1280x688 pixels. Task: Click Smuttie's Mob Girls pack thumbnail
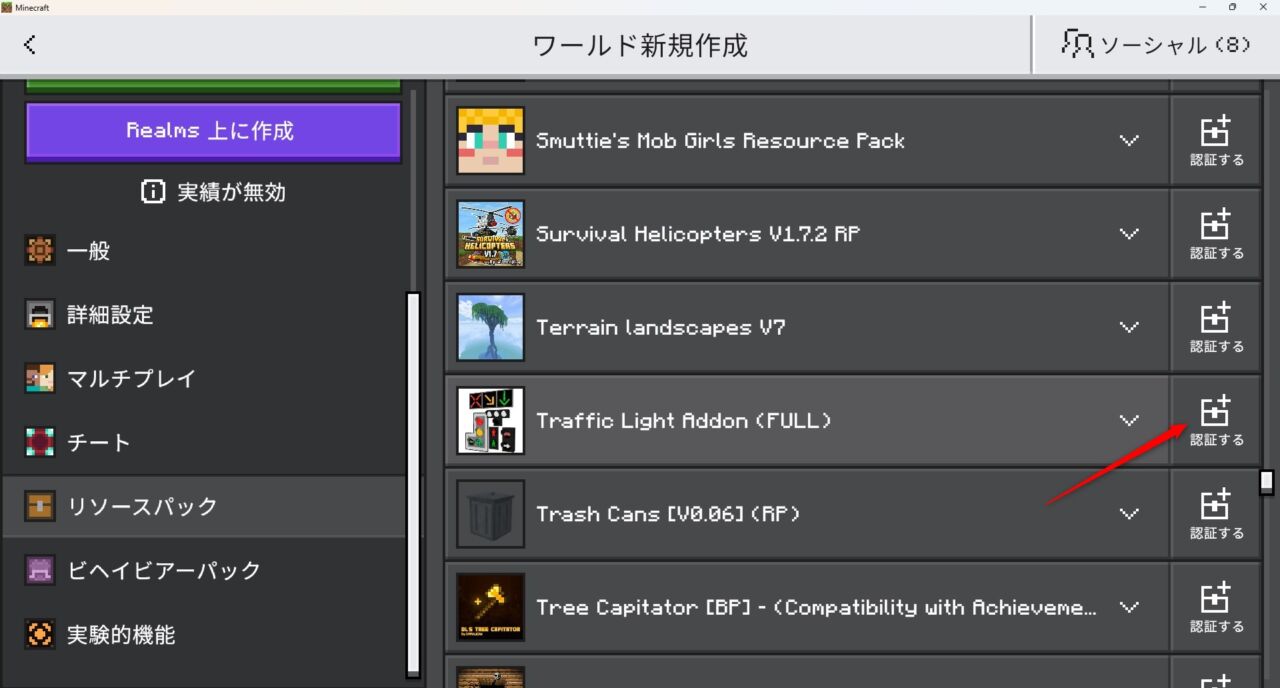point(490,141)
